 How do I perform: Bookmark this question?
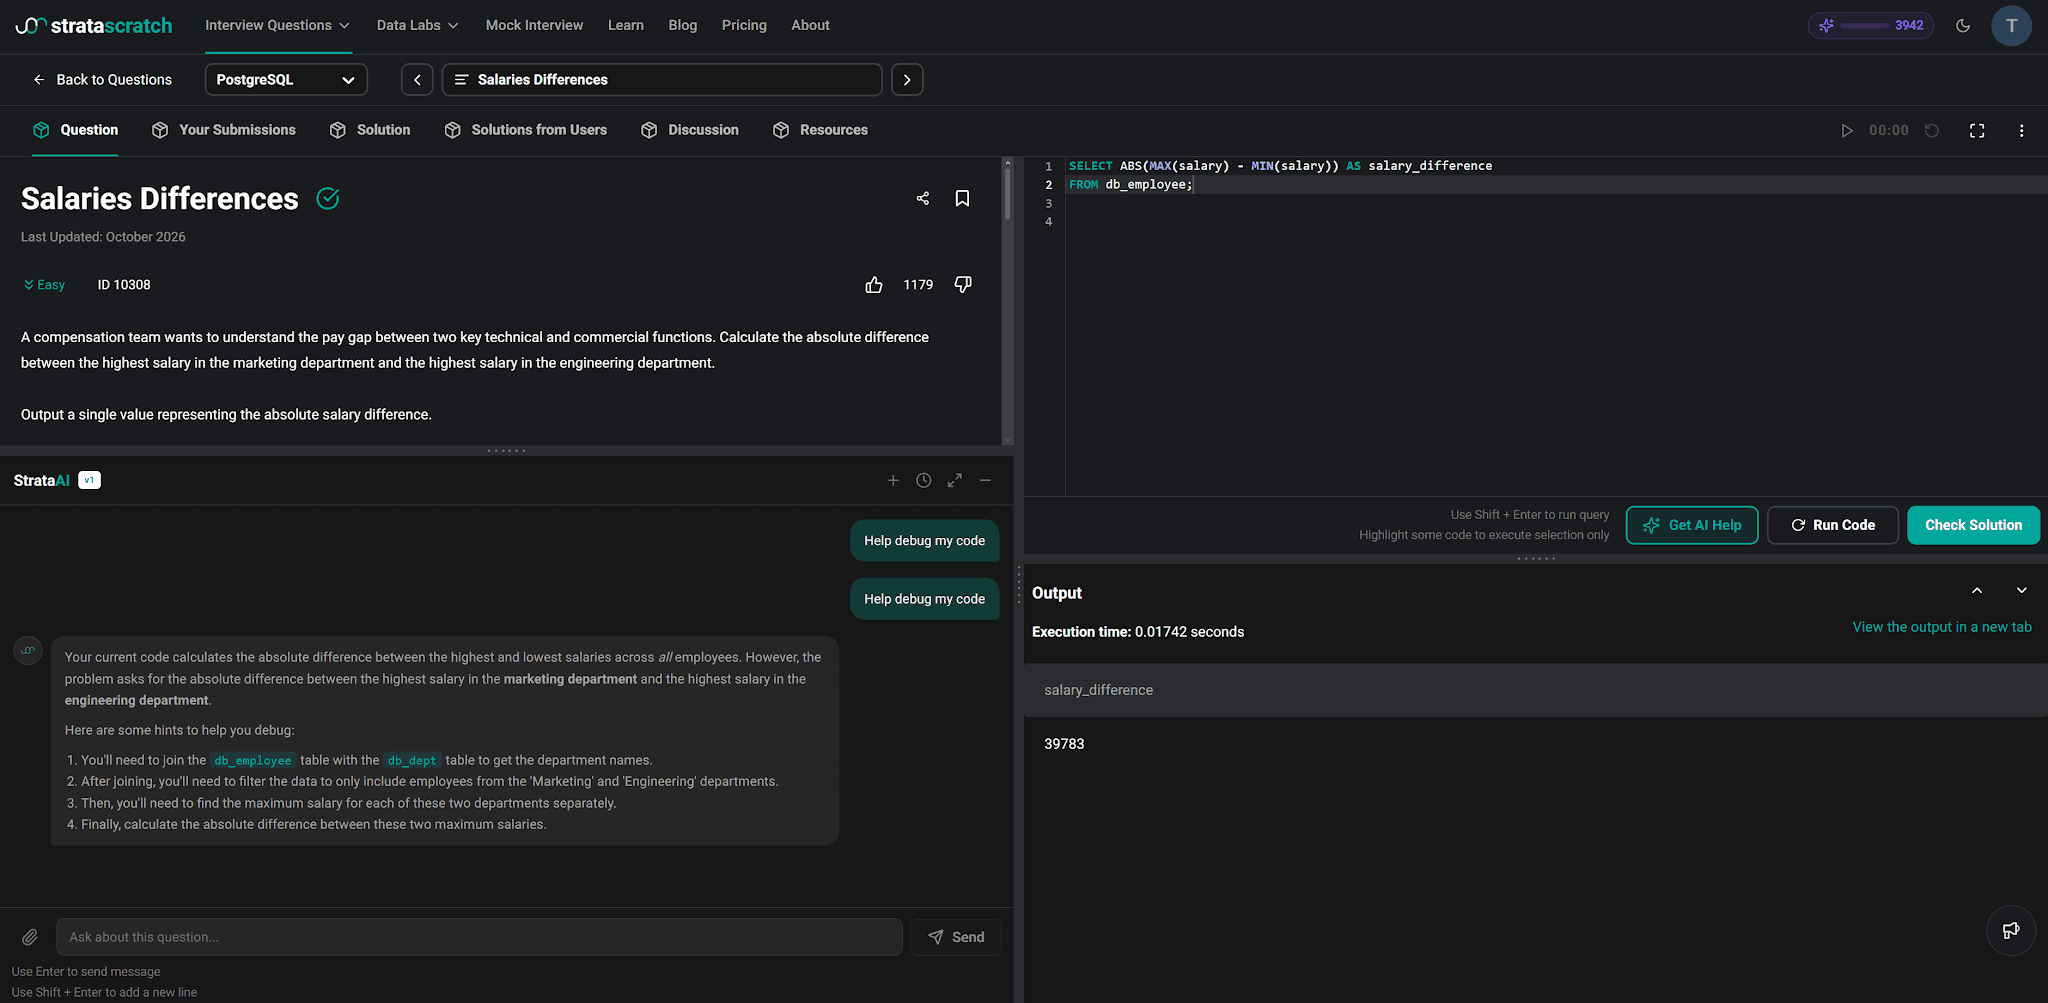962,199
